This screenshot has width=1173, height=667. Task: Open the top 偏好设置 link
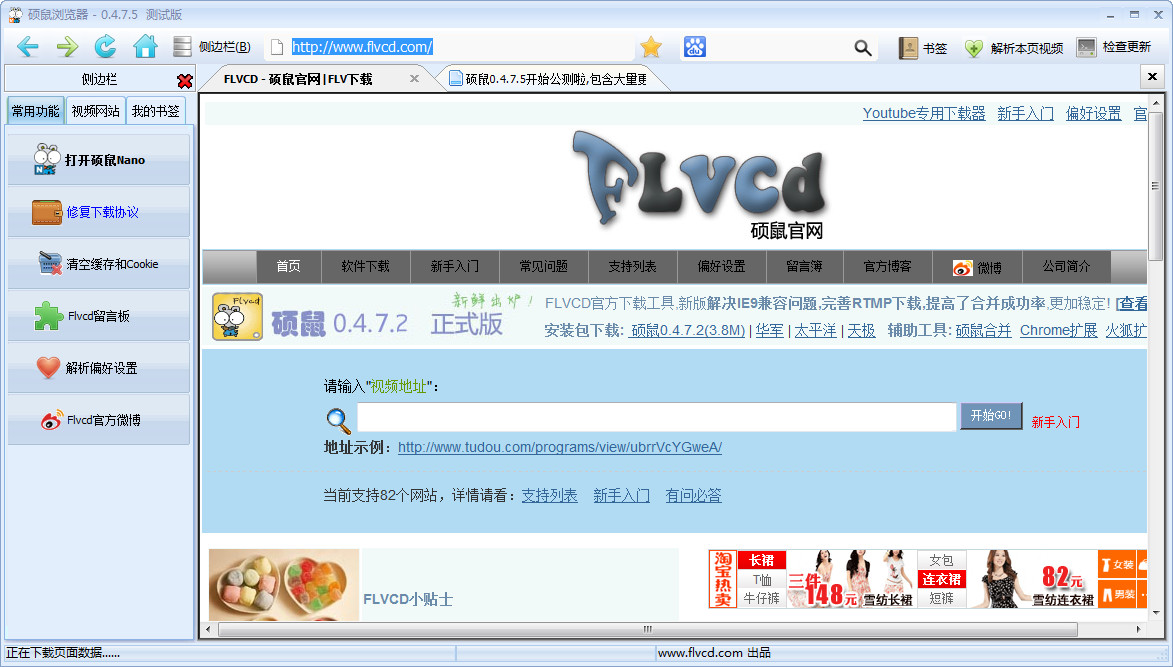[1094, 113]
